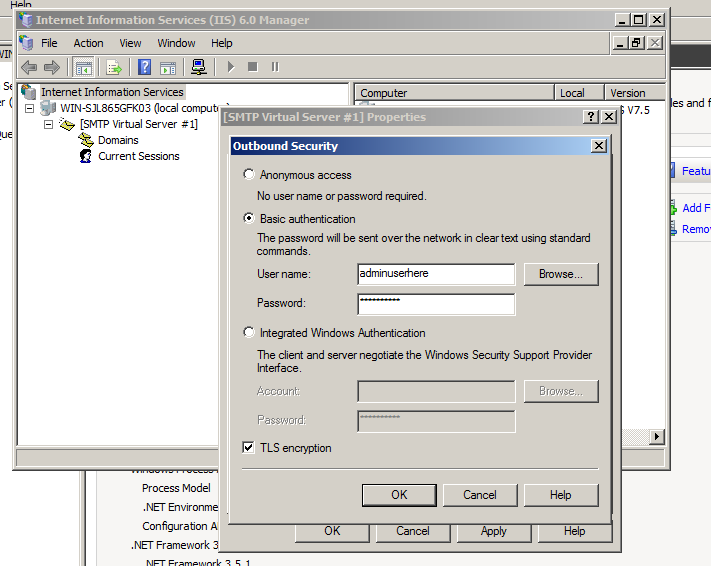Open the View menu
Screen dimensions: 711x566
point(130,43)
